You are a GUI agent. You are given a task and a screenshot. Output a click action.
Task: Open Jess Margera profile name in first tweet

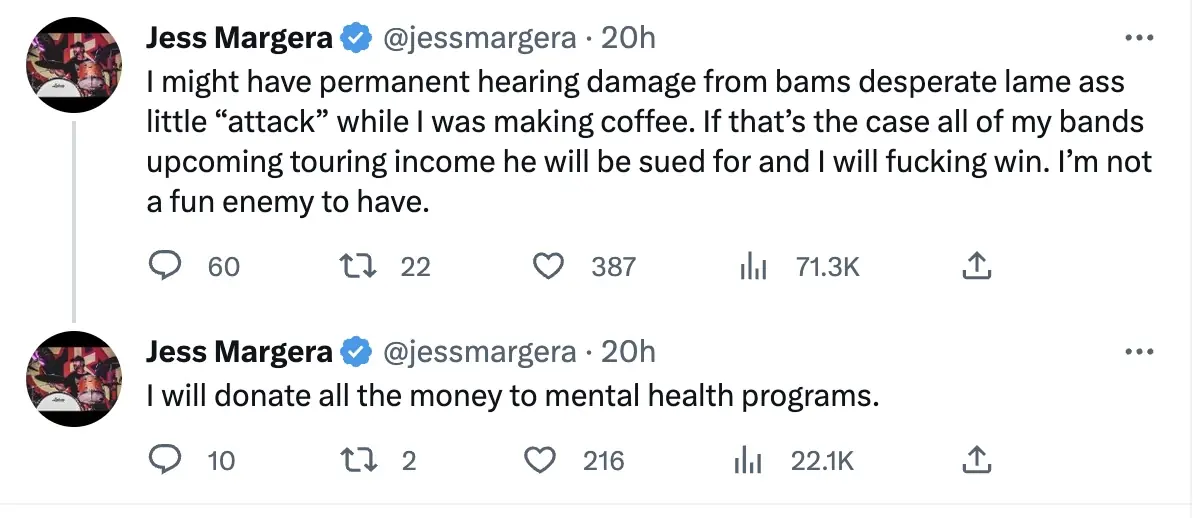239,39
